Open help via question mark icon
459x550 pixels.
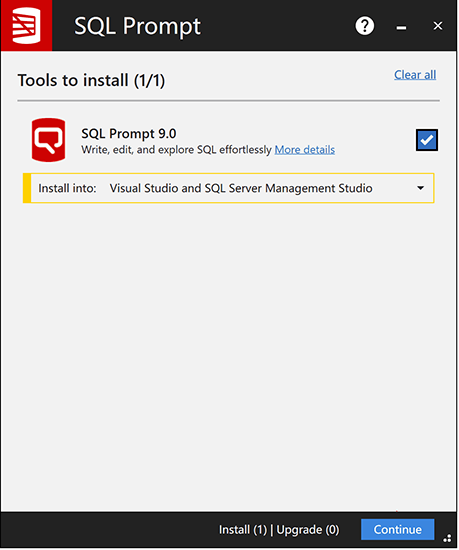click(365, 26)
